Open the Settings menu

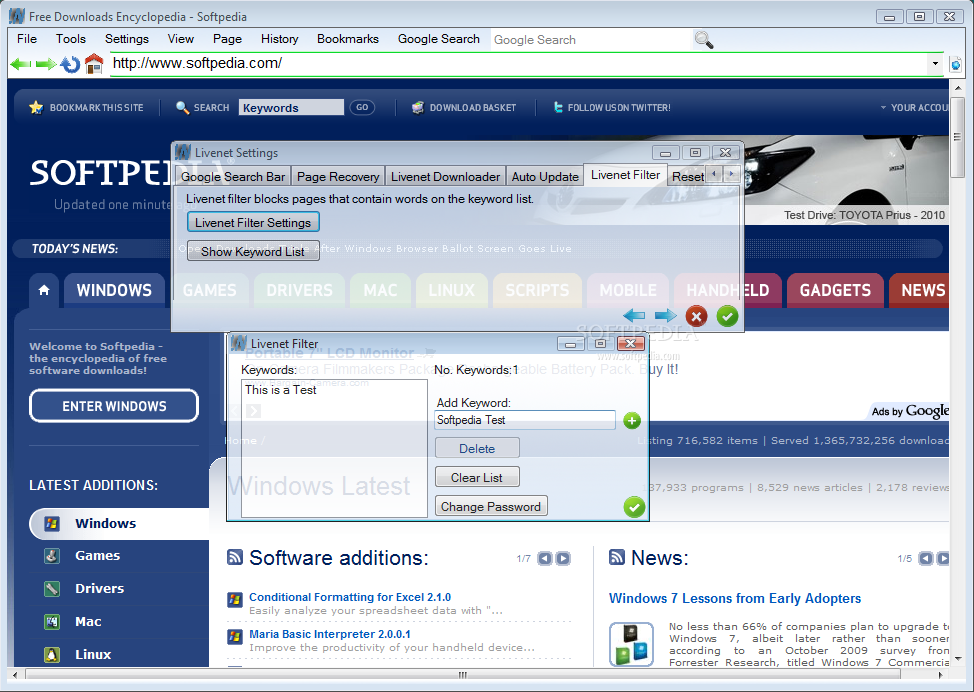127,39
